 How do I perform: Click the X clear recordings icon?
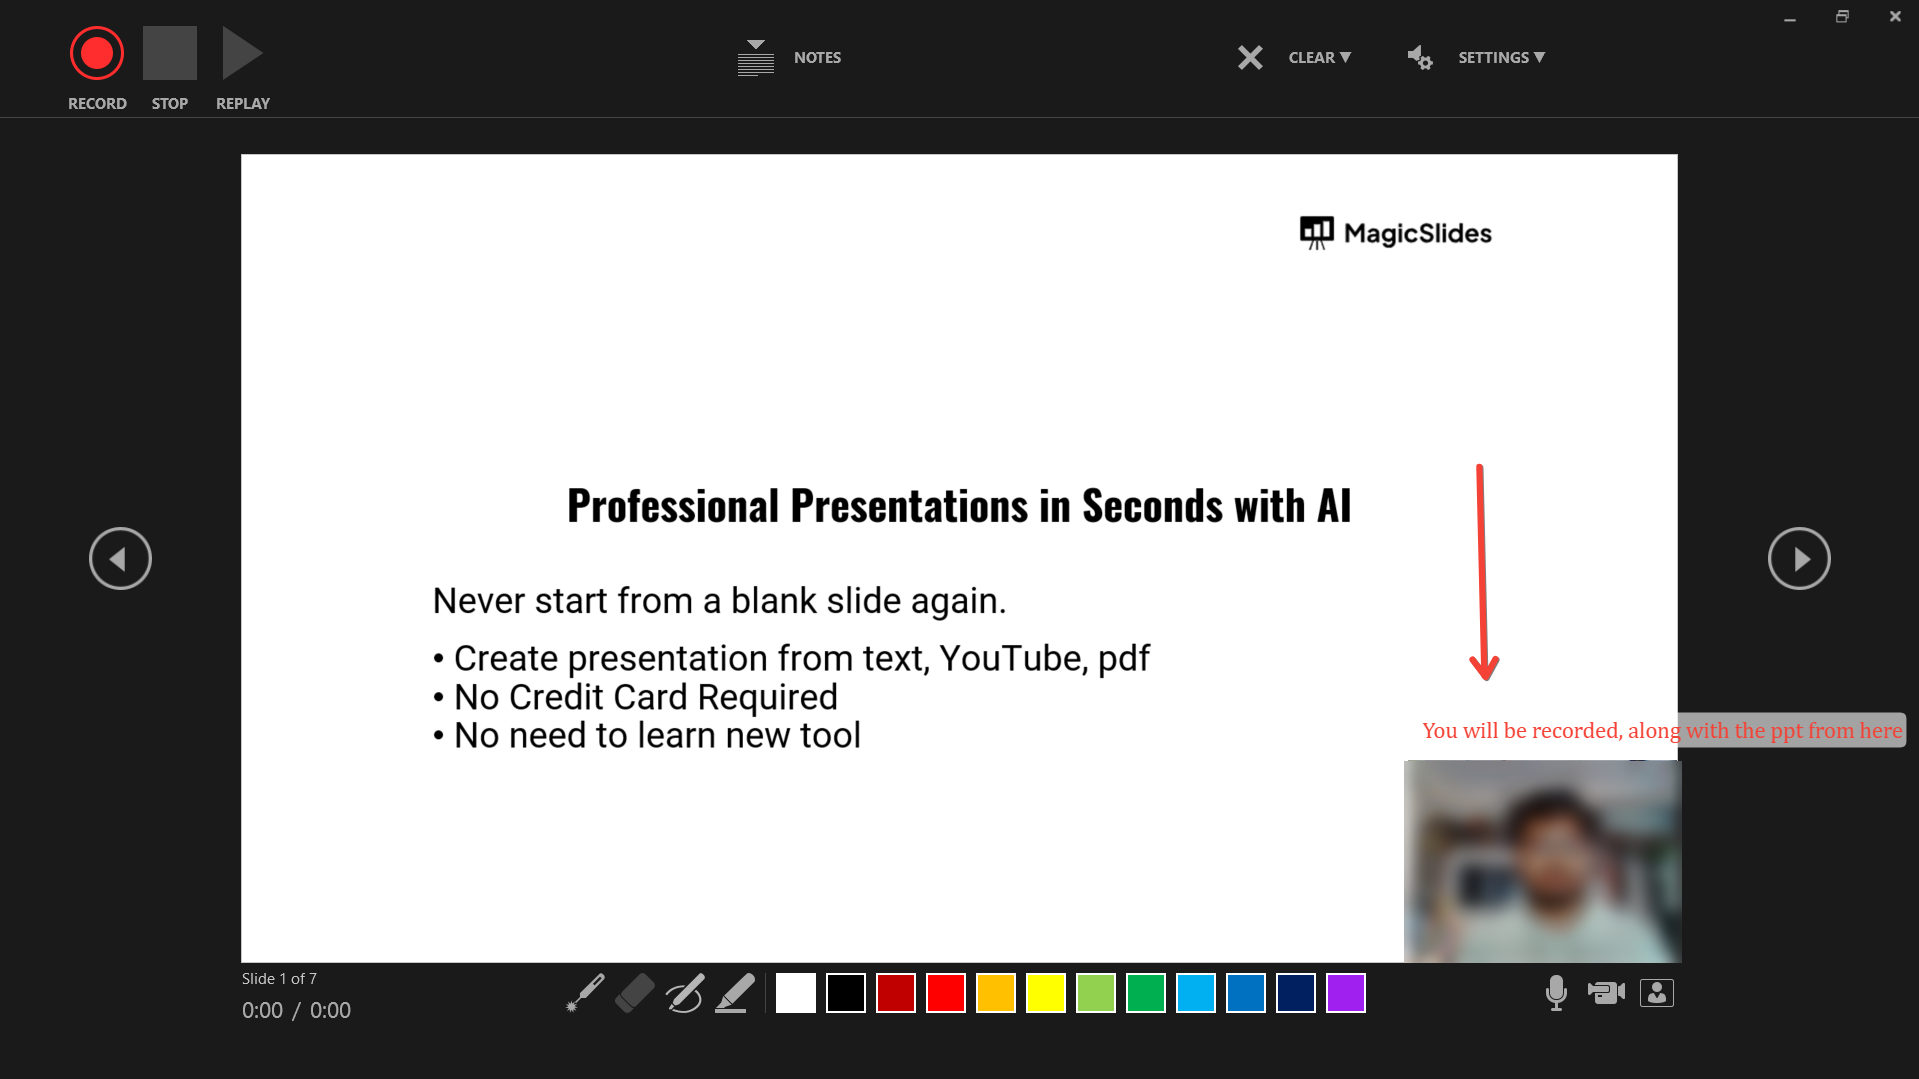click(x=1250, y=58)
